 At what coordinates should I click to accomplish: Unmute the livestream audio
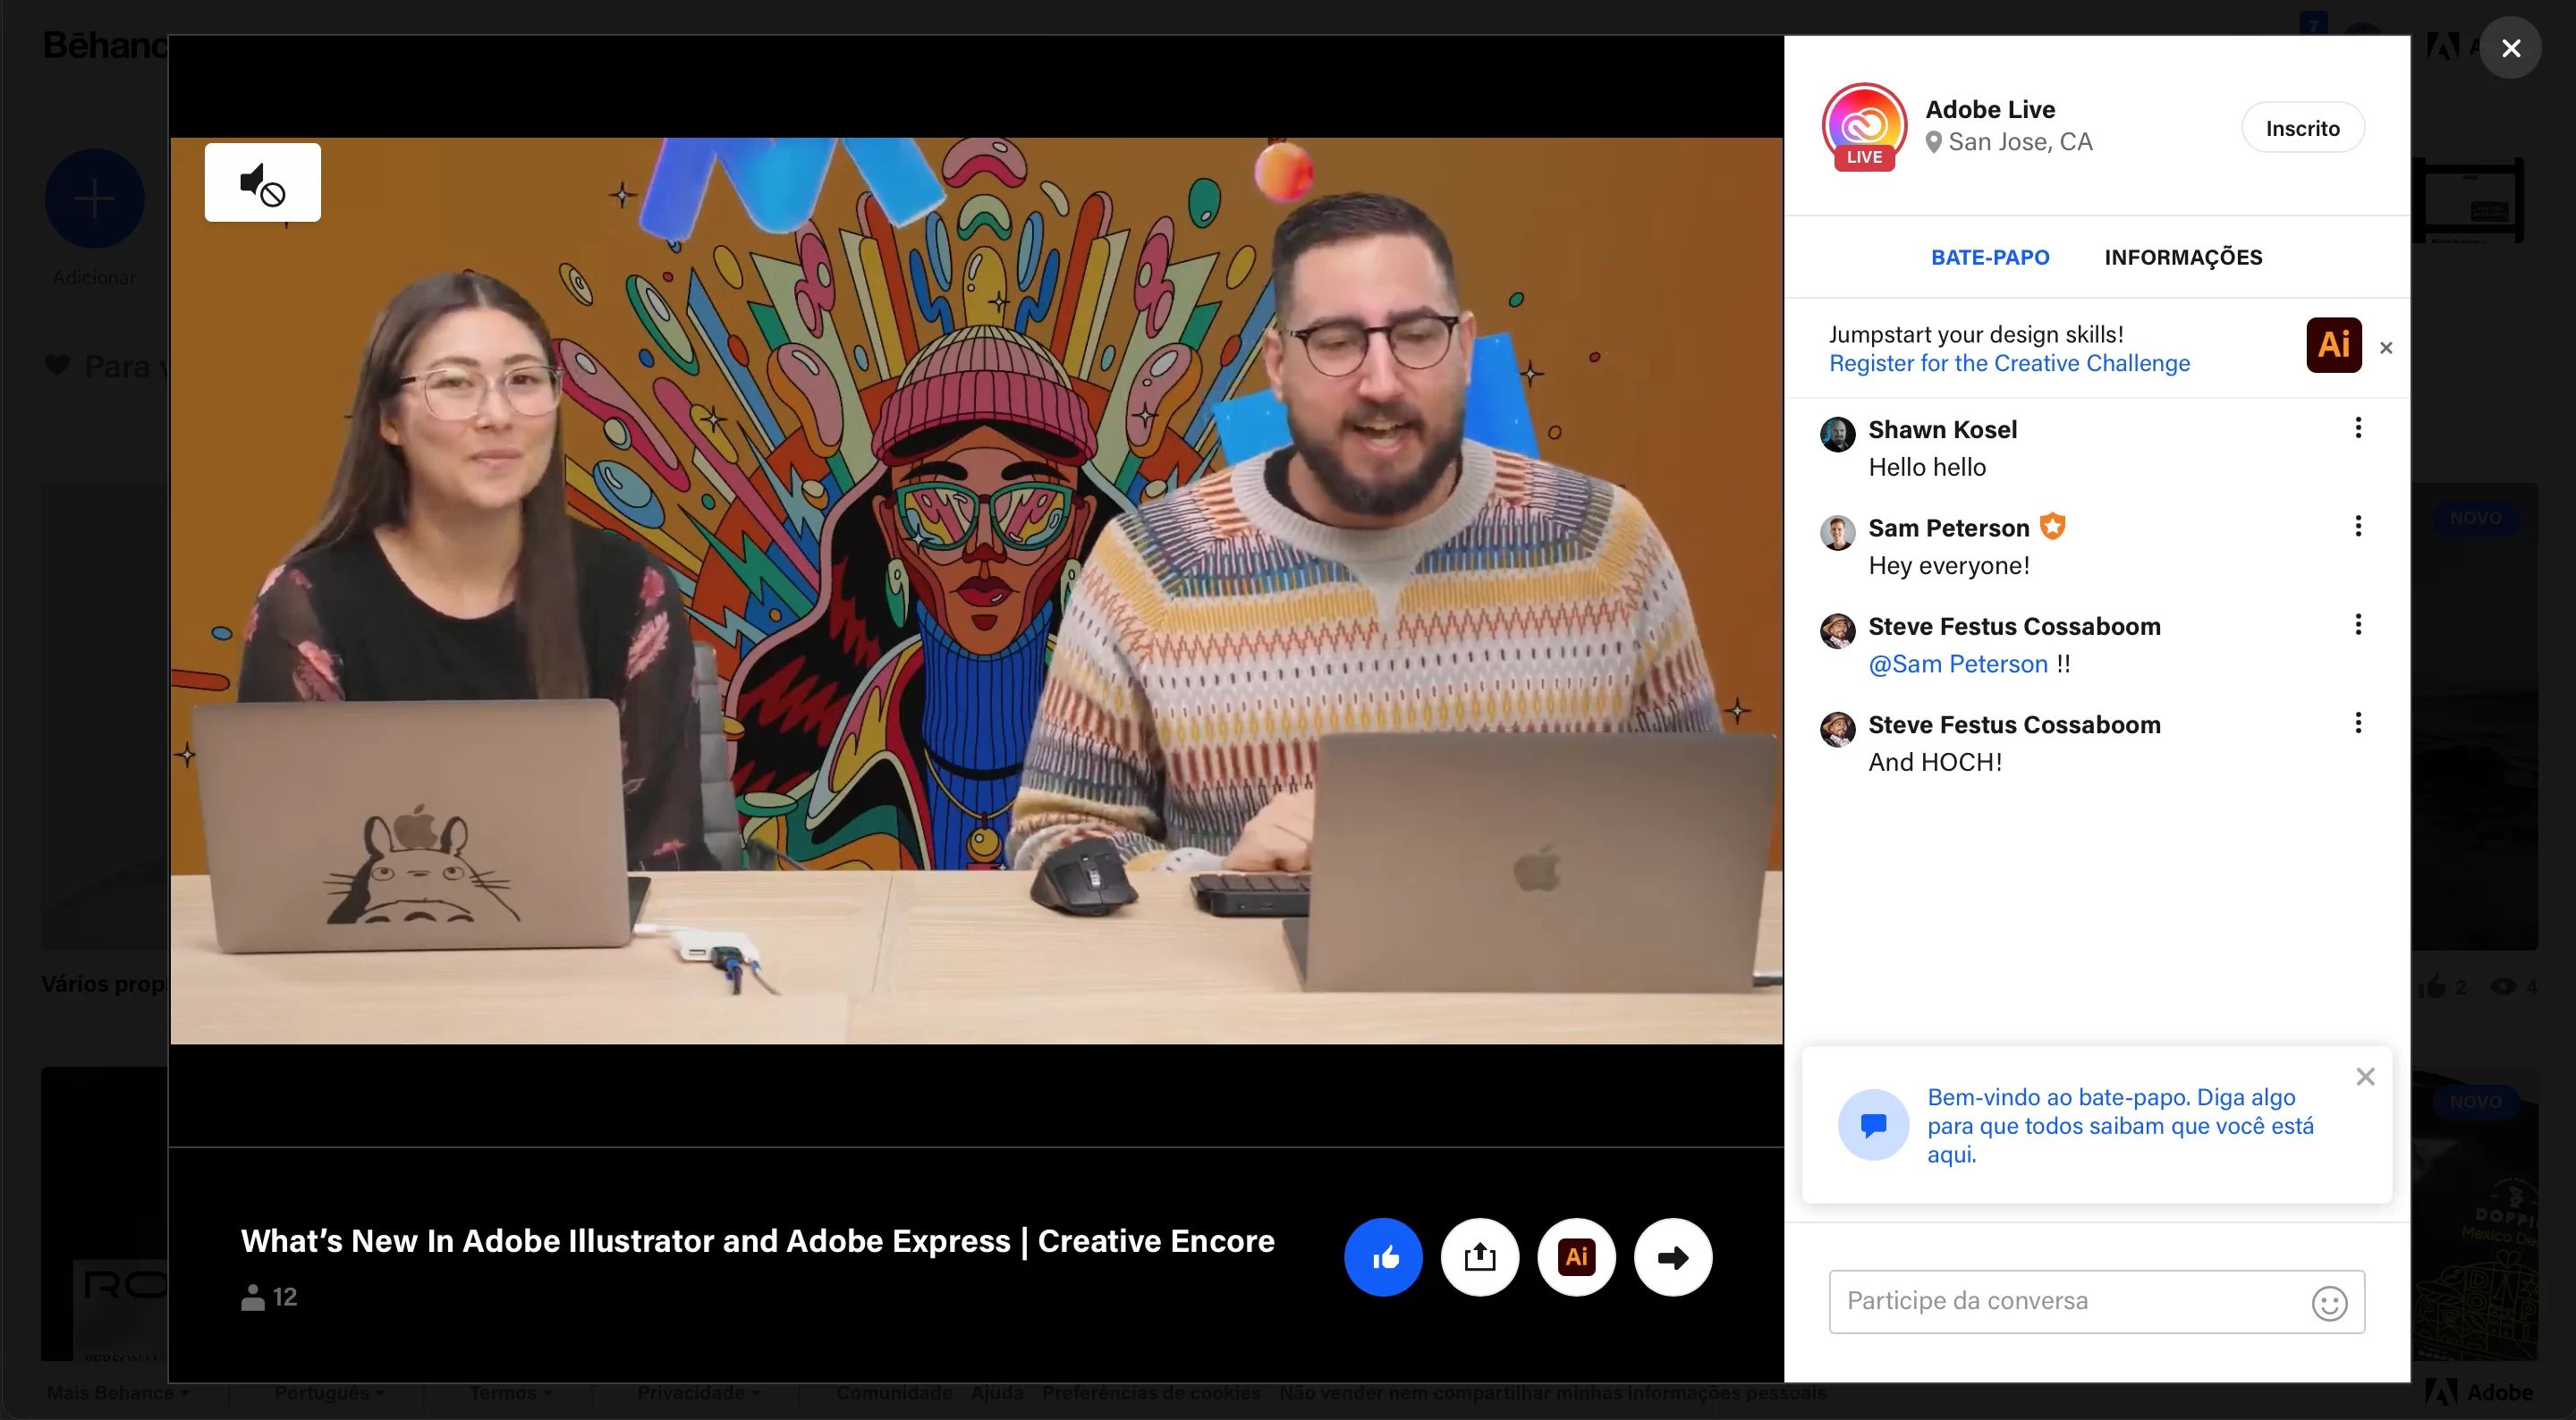(x=262, y=182)
